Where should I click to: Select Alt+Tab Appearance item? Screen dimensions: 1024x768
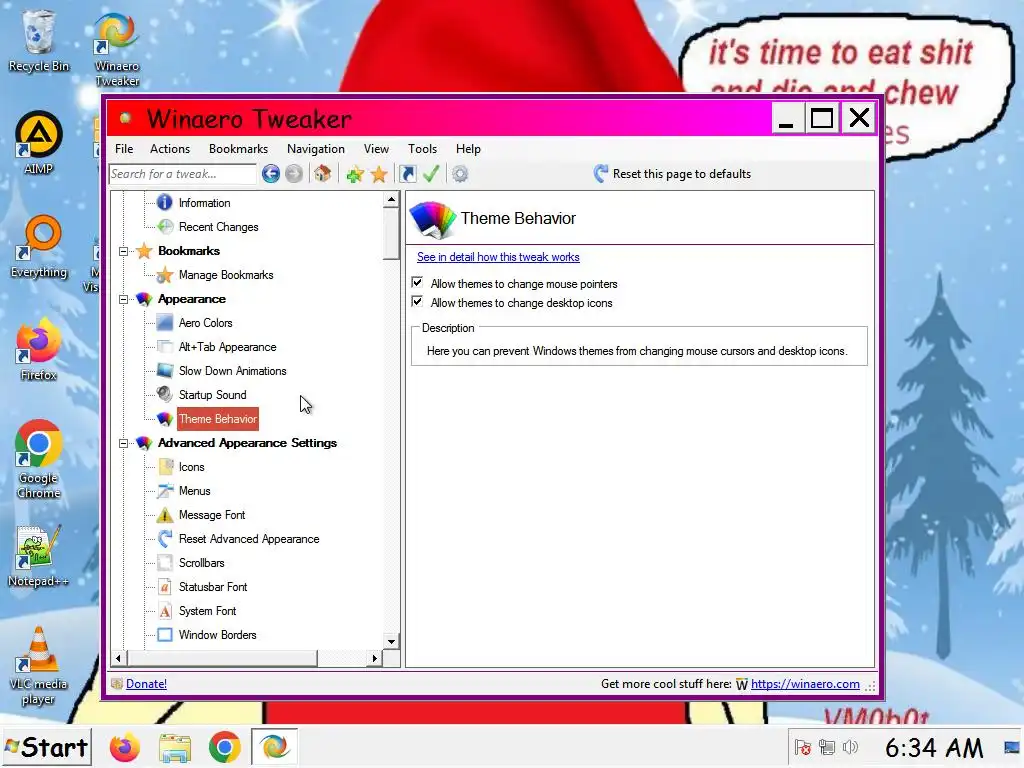click(x=227, y=347)
